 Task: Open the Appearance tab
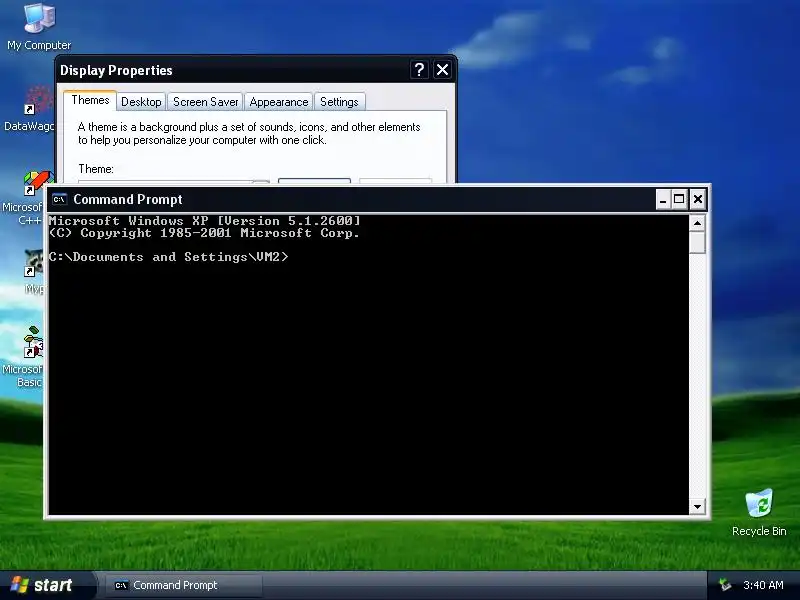coord(279,102)
